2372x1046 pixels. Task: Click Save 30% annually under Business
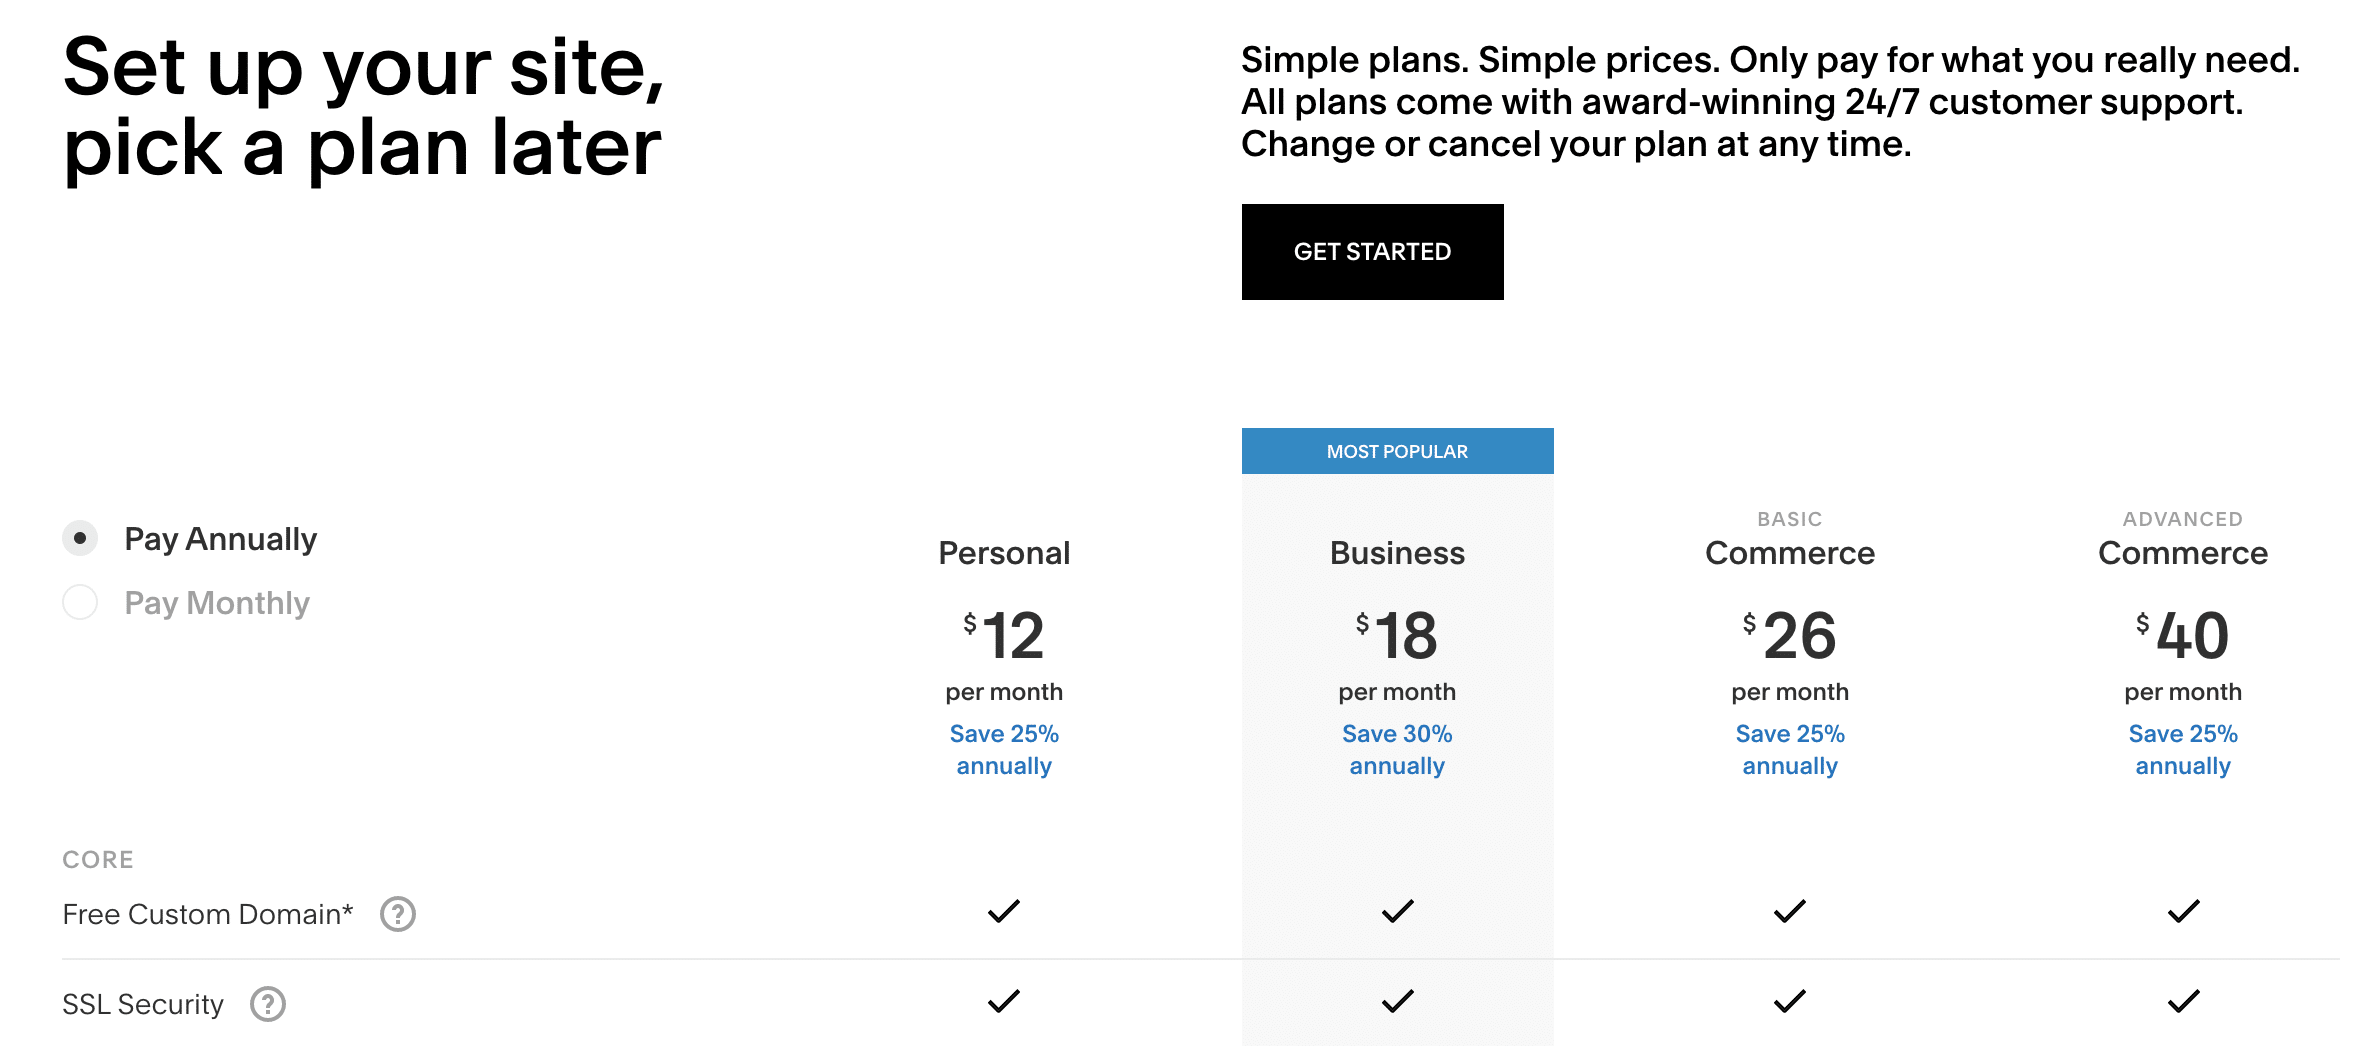click(1397, 749)
